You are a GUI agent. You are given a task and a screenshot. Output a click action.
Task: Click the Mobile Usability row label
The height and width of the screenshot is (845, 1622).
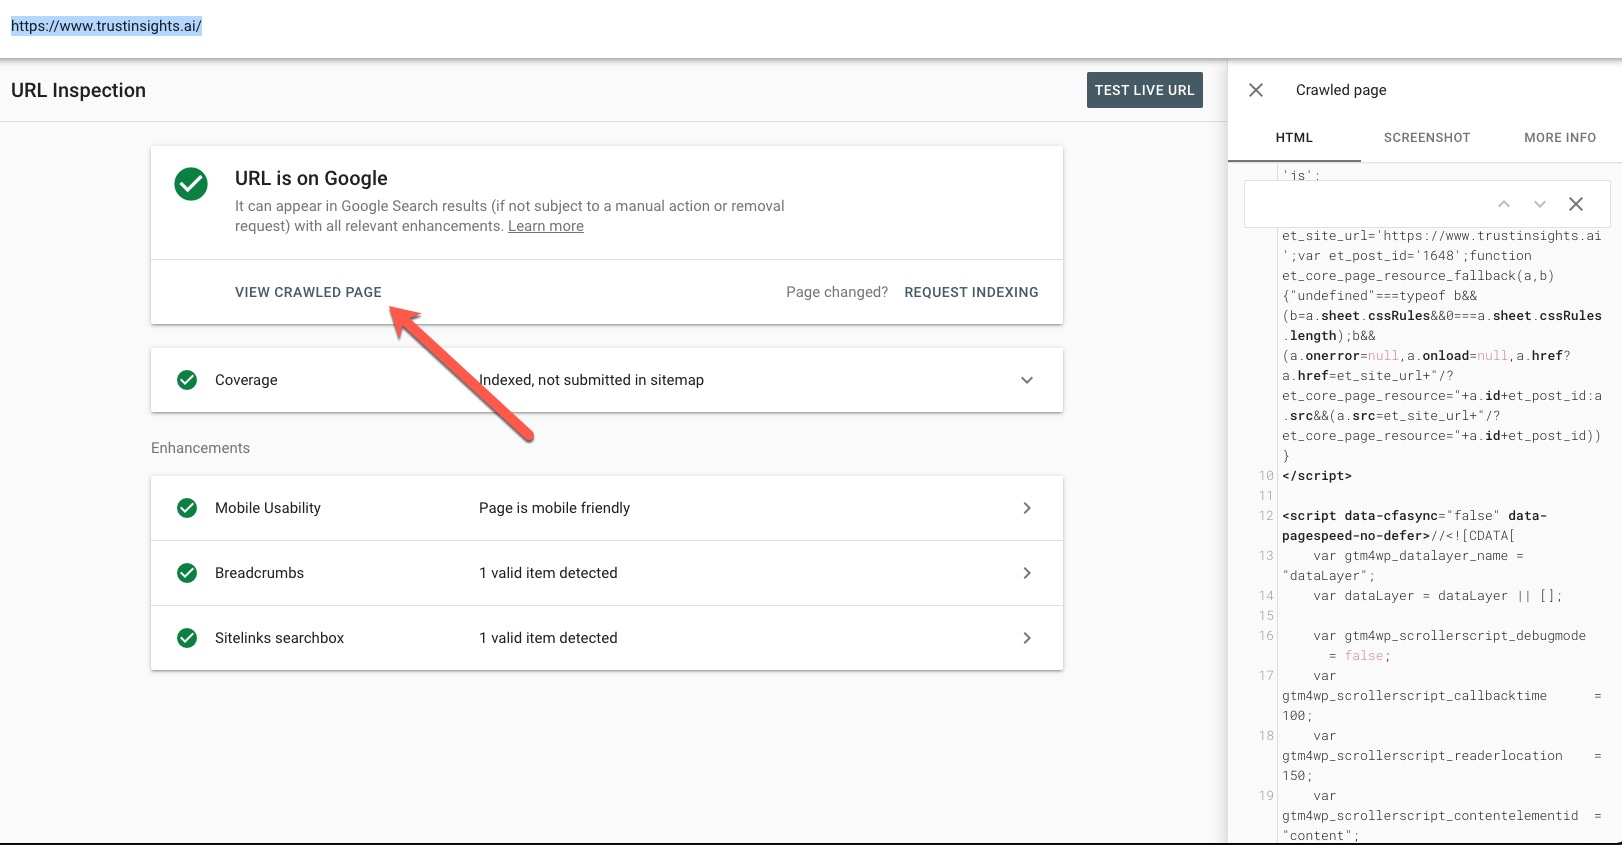click(x=268, y=508)
